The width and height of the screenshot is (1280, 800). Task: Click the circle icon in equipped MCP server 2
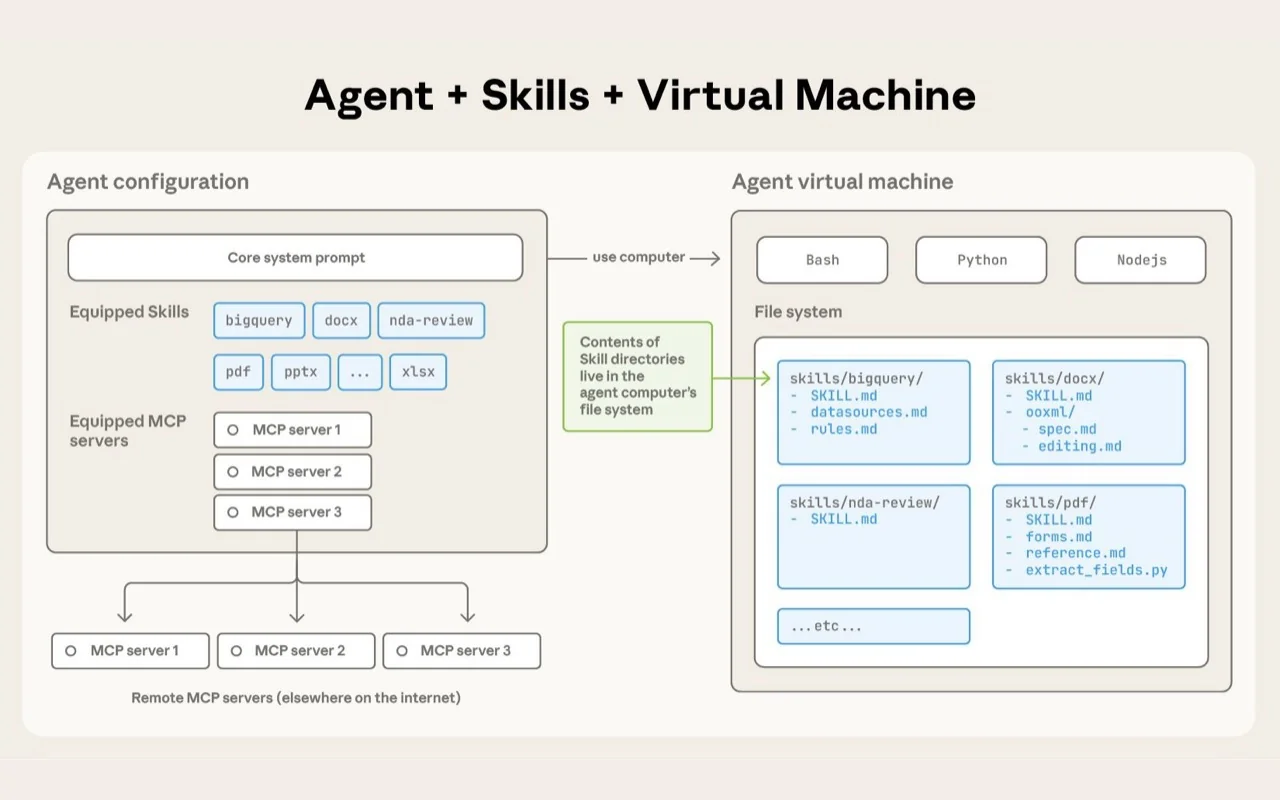[233, 472]
